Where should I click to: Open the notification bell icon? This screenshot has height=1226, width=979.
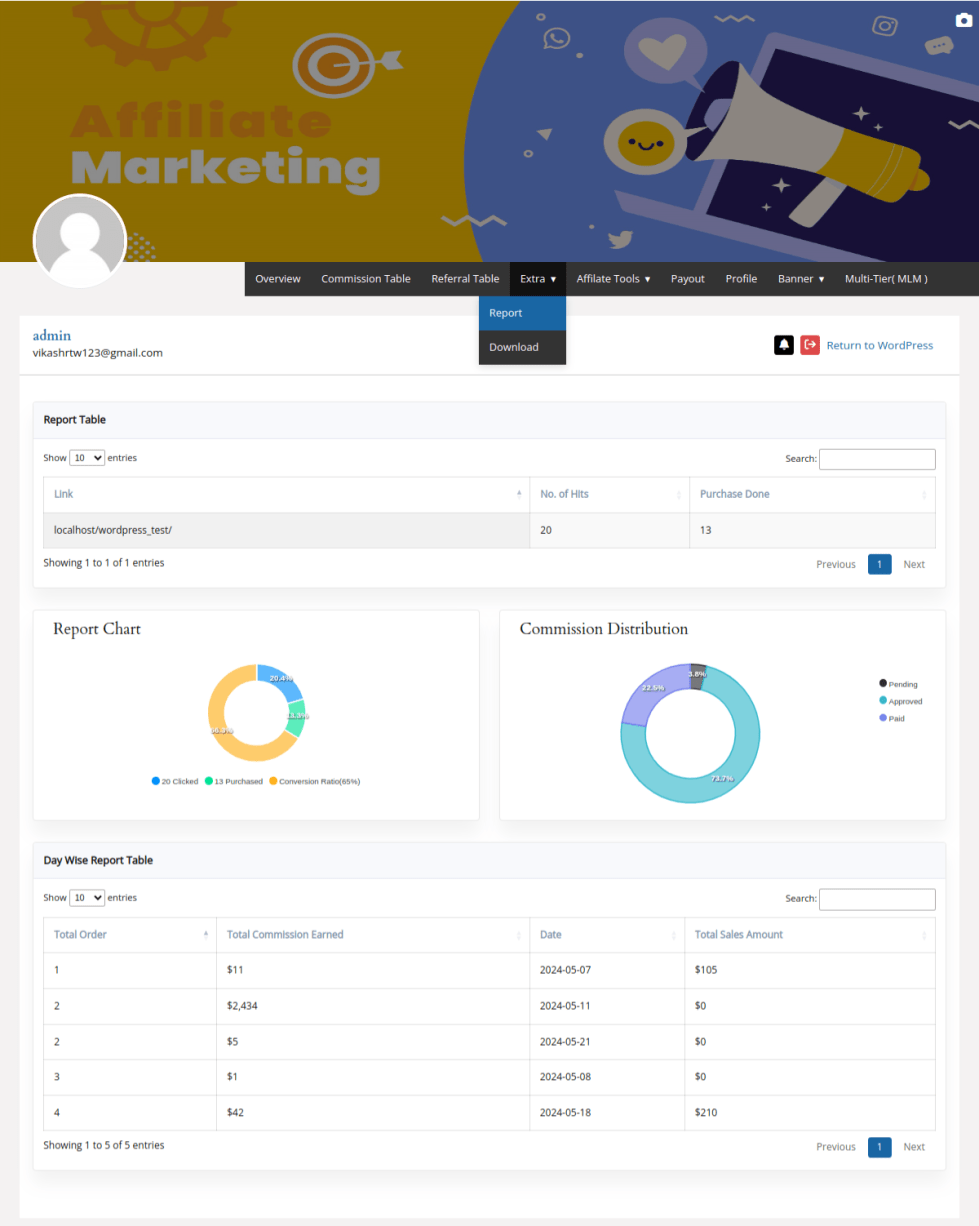click(784, 345)
